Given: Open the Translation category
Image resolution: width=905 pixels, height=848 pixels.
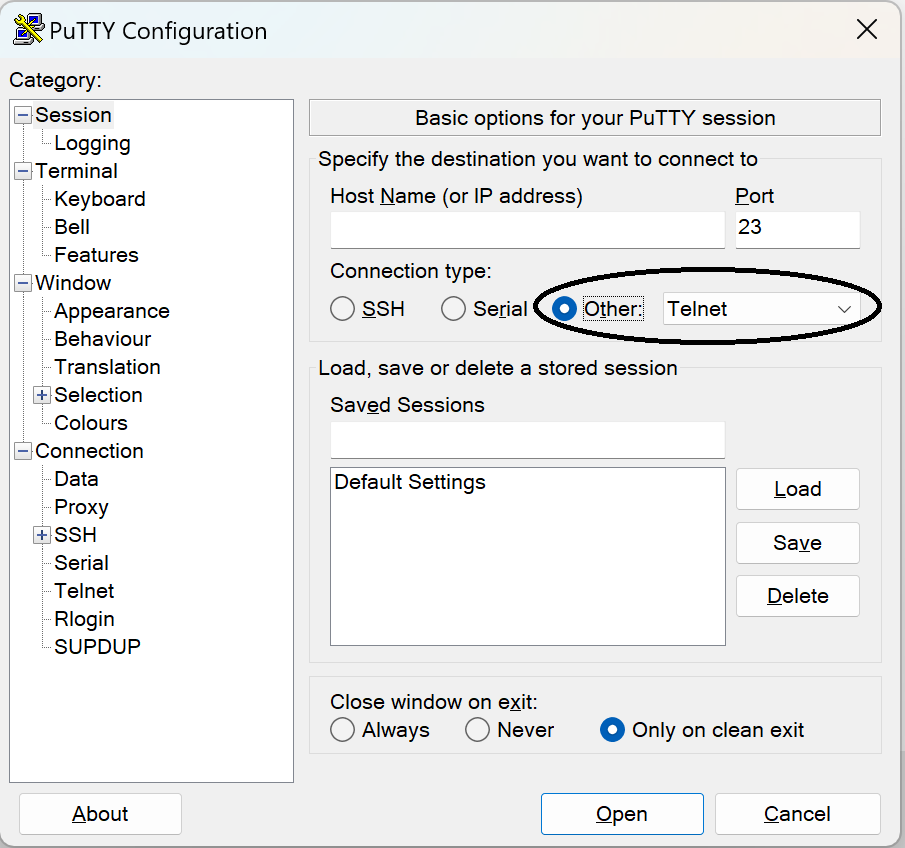Looking at the screenshot, I should pos(107,367).
